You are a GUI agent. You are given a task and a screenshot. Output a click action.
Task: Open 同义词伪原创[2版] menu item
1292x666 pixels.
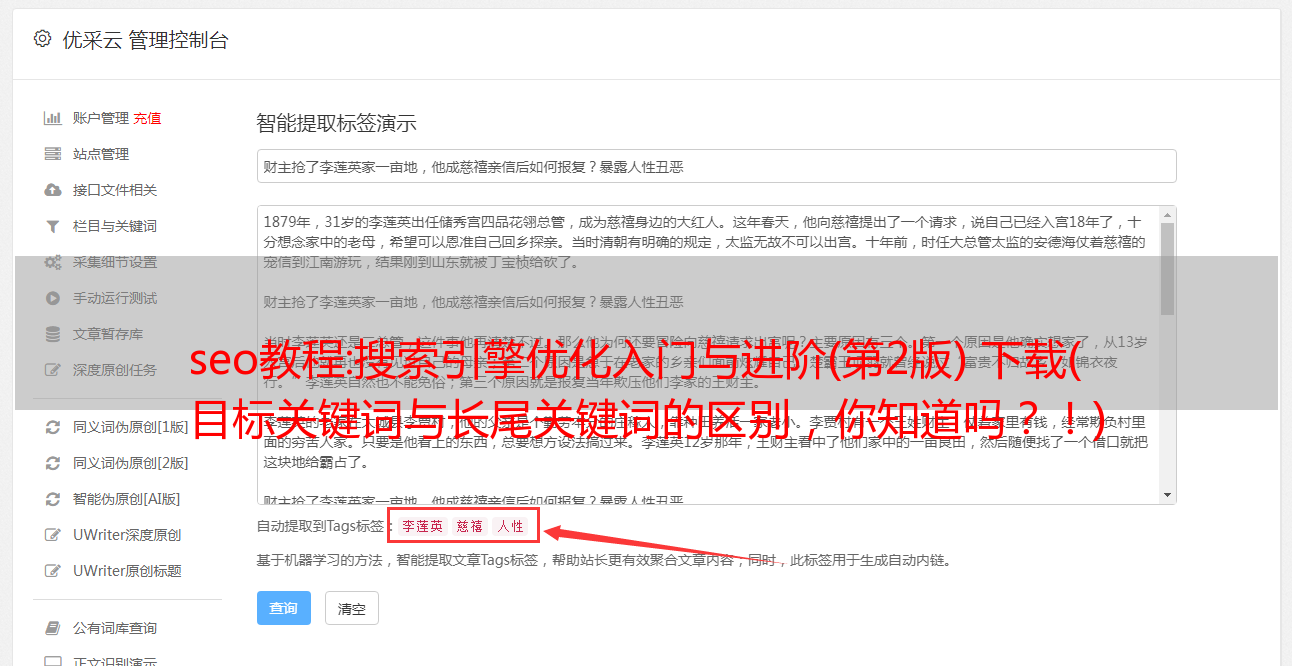click(x=130, y=463)
